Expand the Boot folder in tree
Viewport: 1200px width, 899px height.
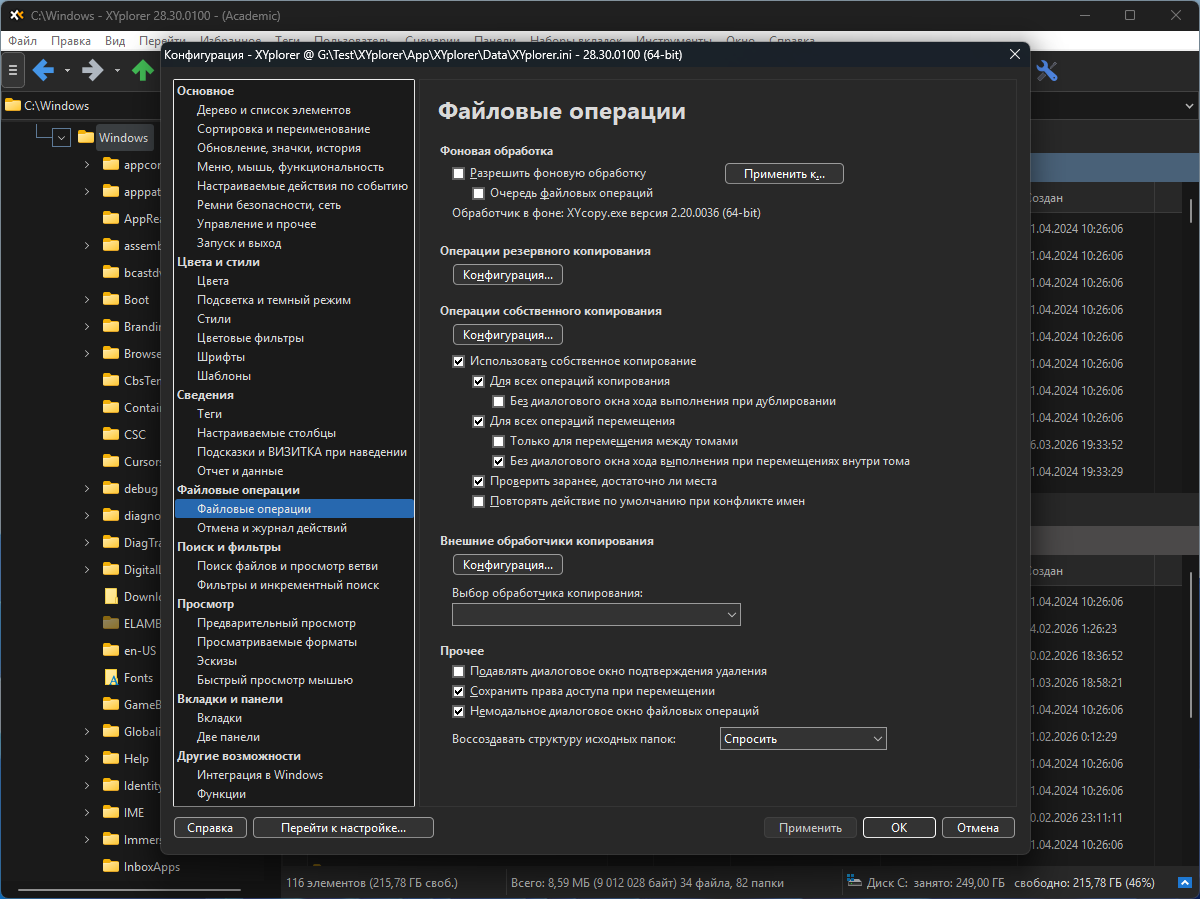coord(87,300)
